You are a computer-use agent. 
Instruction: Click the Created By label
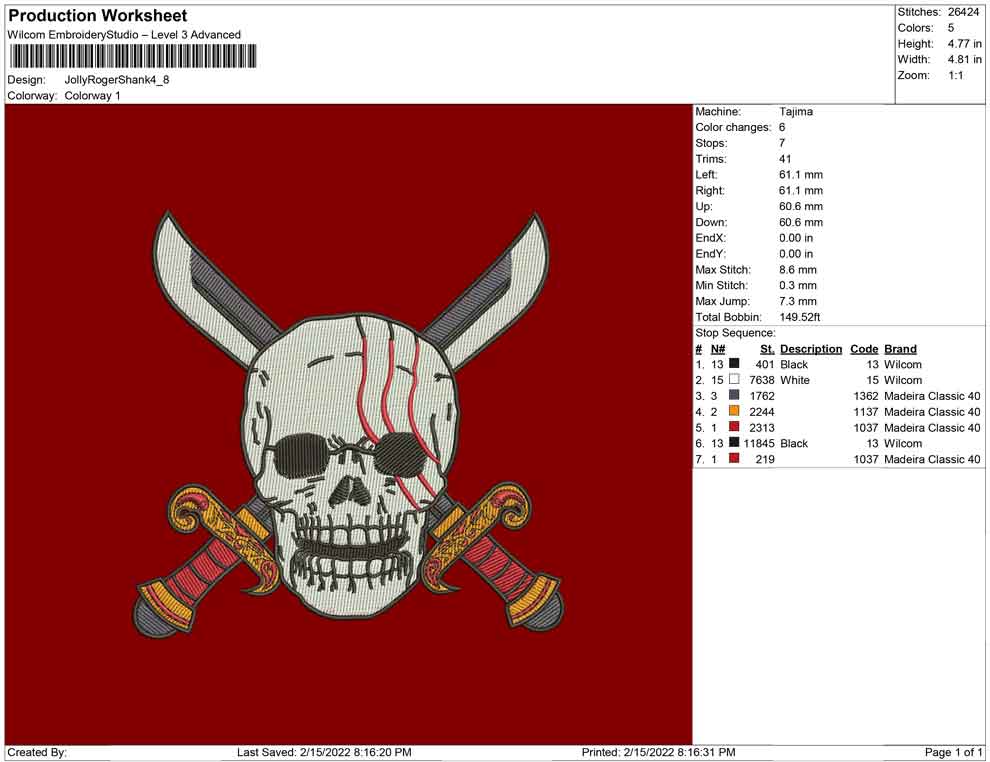[x=37, y=752]
